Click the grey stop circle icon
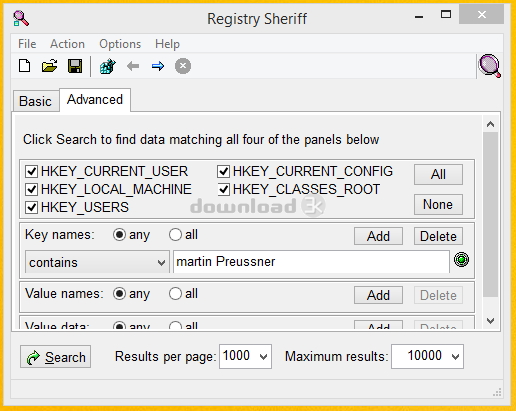 [183, 66]
